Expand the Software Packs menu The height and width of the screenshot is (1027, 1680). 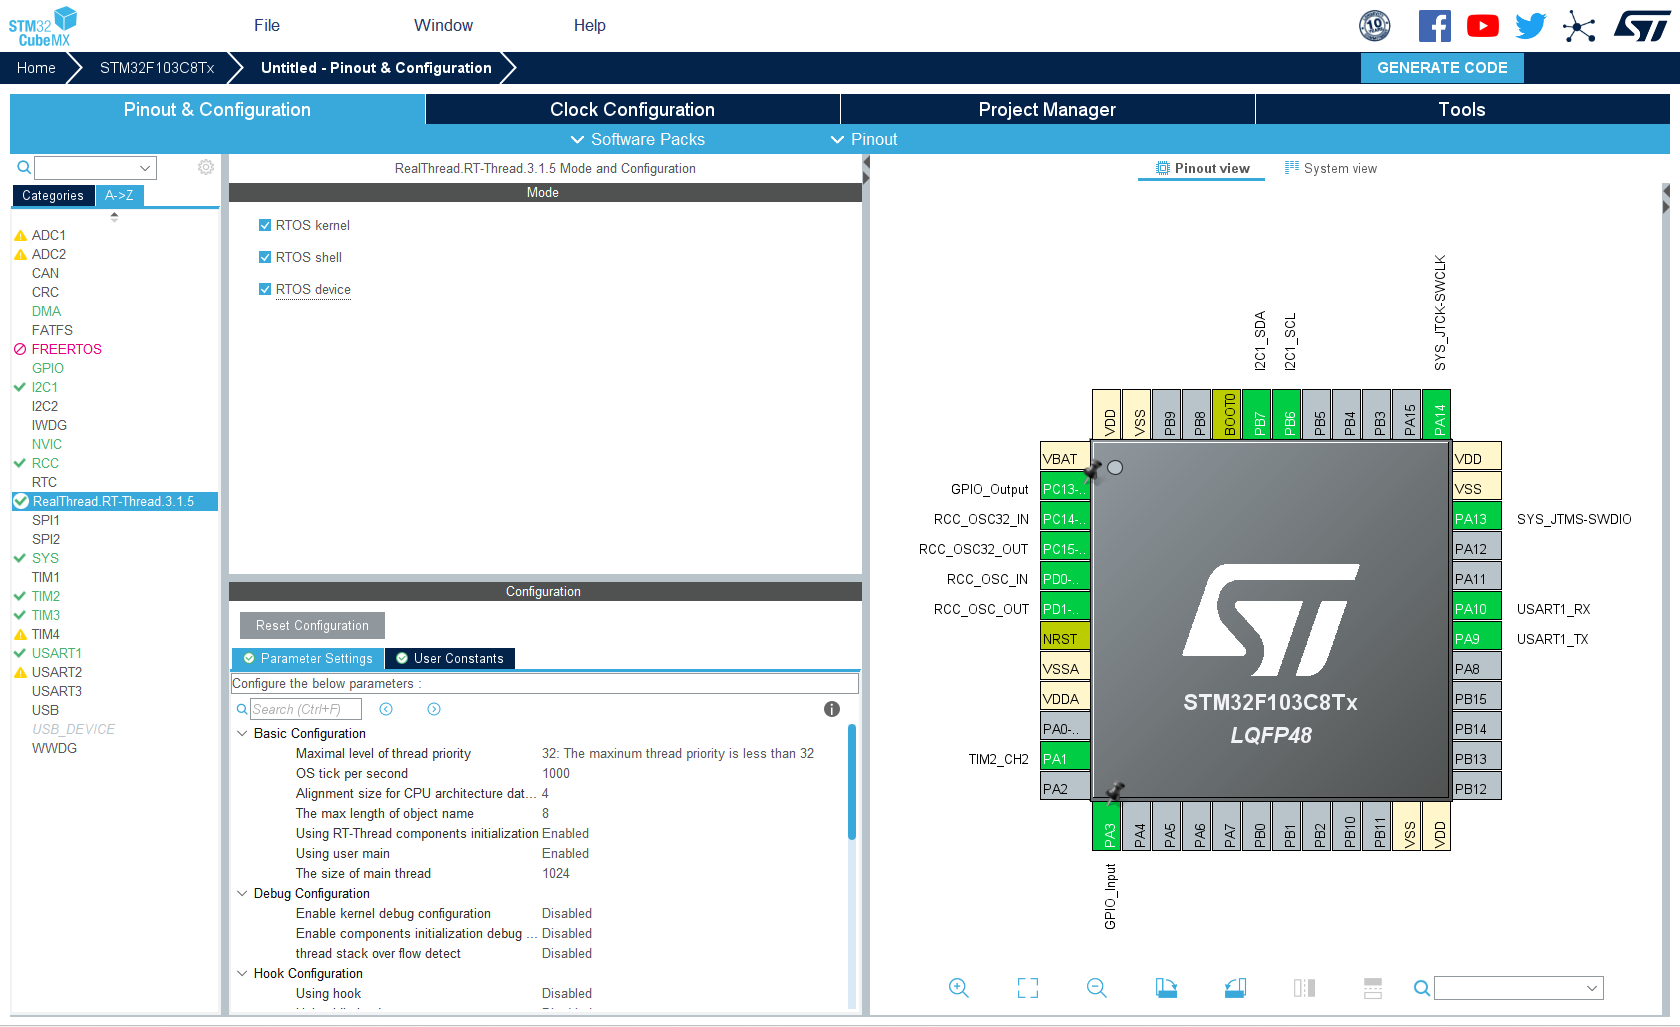point(637,139)
